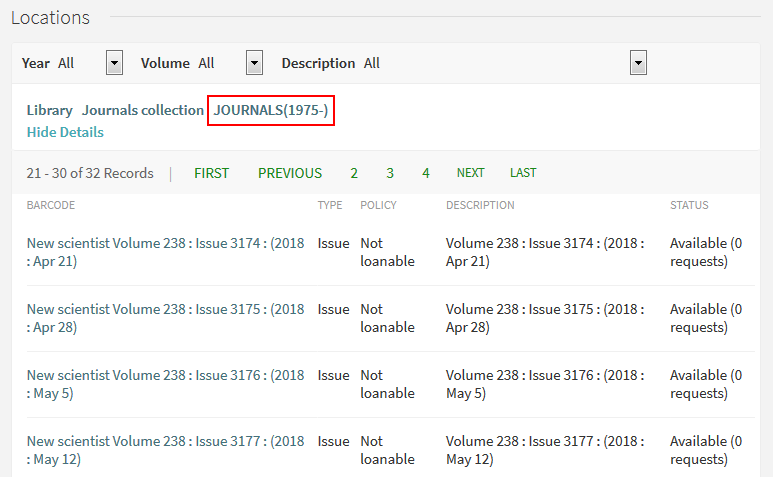The image size is (773, 477).
Task: Jump to page 2 of records
Action: point(354,173)
